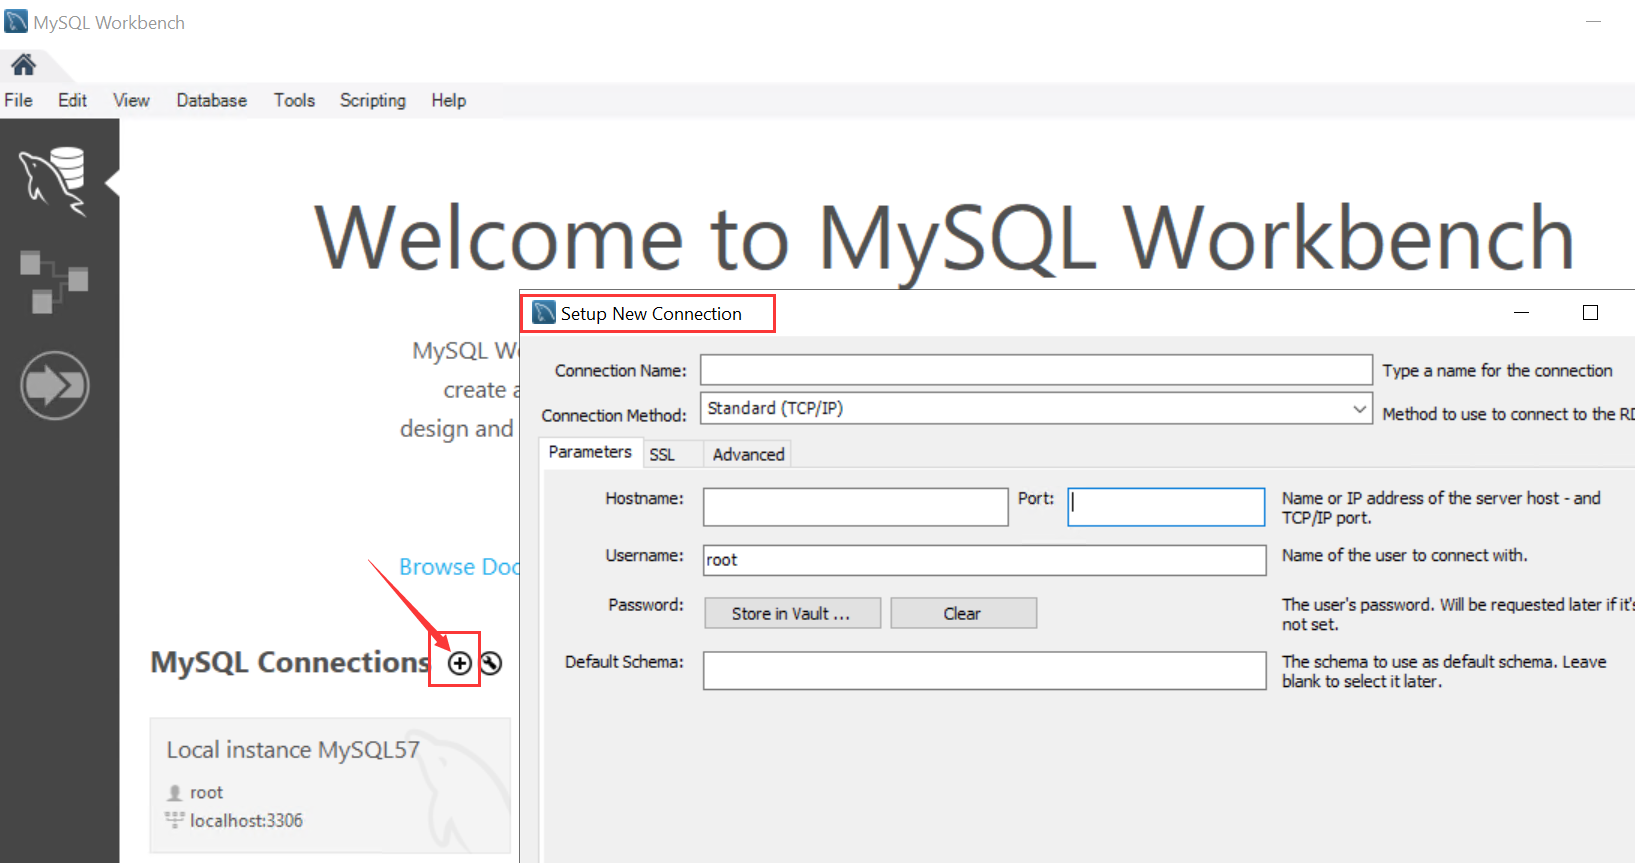The image size is (1635, 863).
Task: Open the Local instance MySQL57 connection tile
Action: pos(330,784)
